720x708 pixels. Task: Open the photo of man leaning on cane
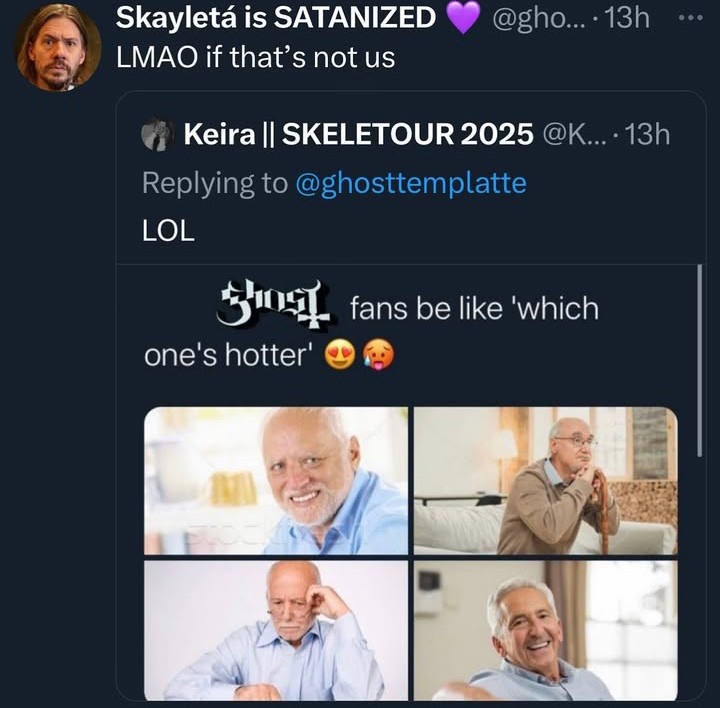[x=545, y=480]
